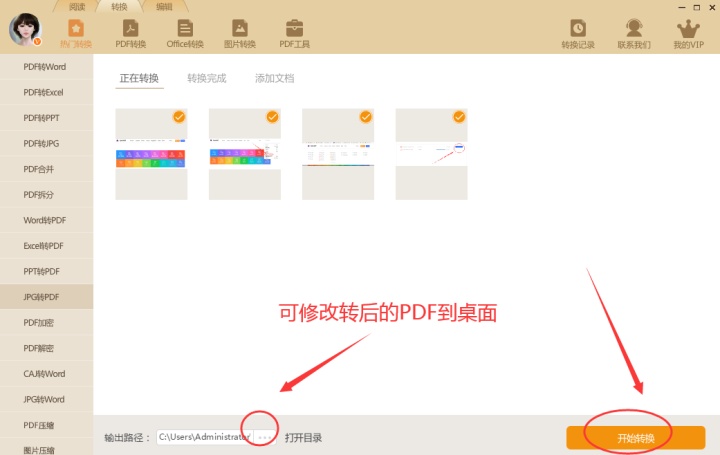720x455 pixels.
Task: Toggle the second thumbnail's selection checkmark
Action: pyautogui.click(x=272, y=117)
